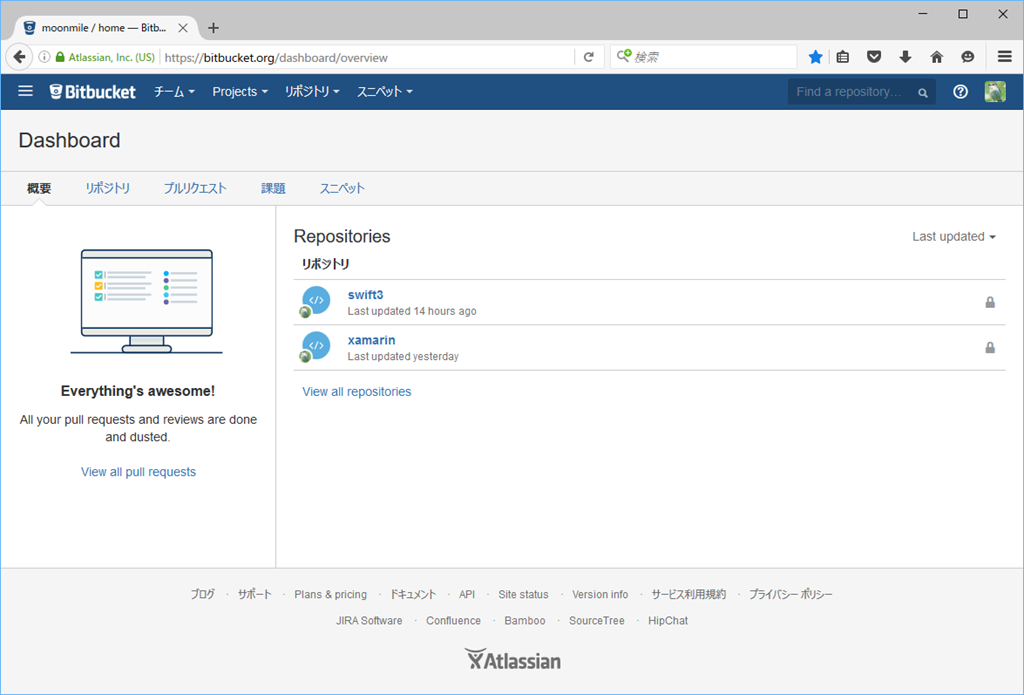This screenshot has width=1024, height=695.
Task: Click the View all repositories link
Action: click(356, 392)
